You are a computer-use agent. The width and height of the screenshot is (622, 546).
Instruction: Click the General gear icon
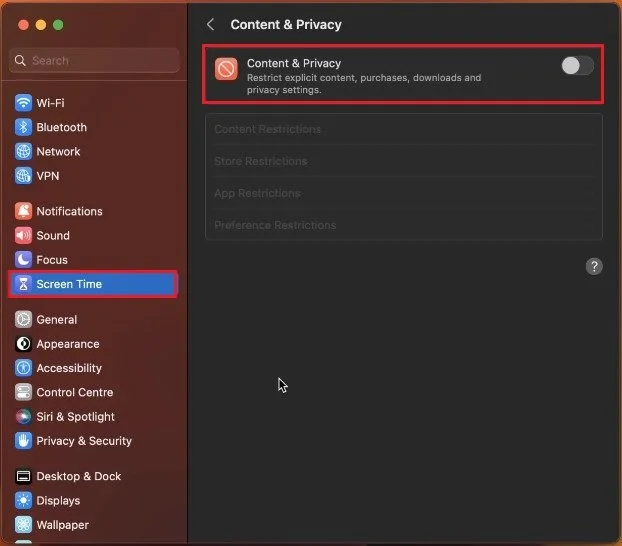click(x=23, y=319)
